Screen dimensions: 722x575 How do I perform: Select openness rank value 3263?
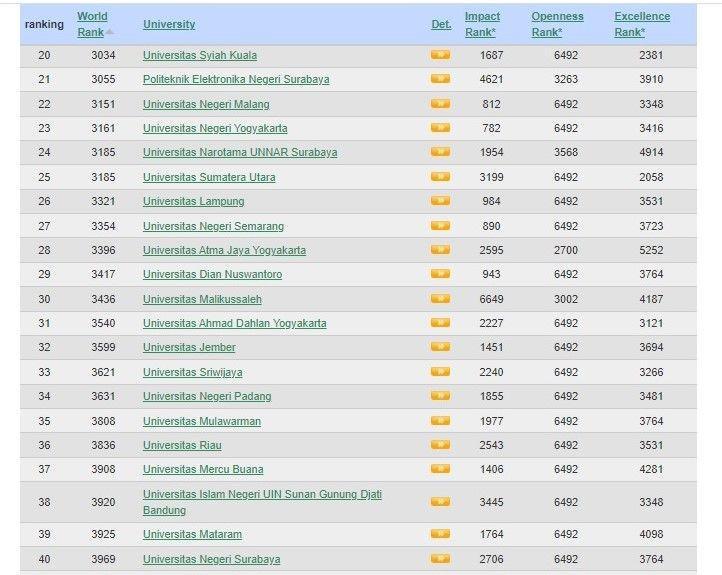(565, 79)
